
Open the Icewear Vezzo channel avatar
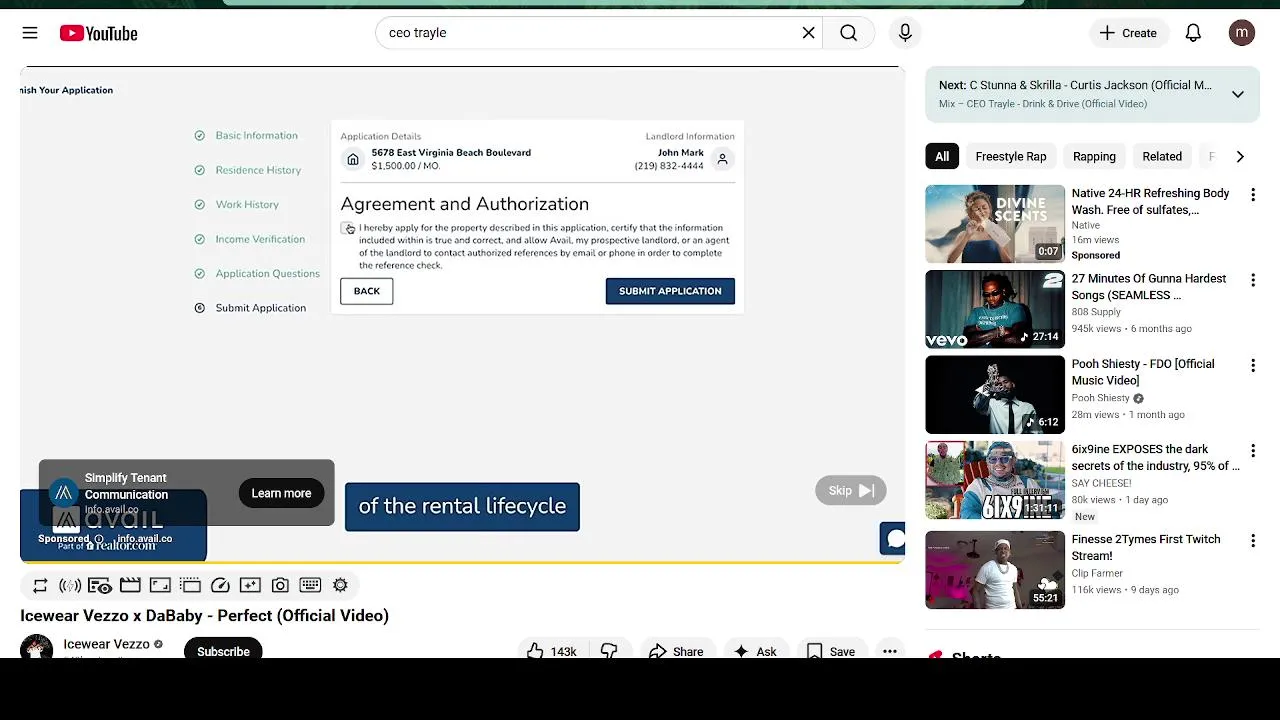pos(37,647)
